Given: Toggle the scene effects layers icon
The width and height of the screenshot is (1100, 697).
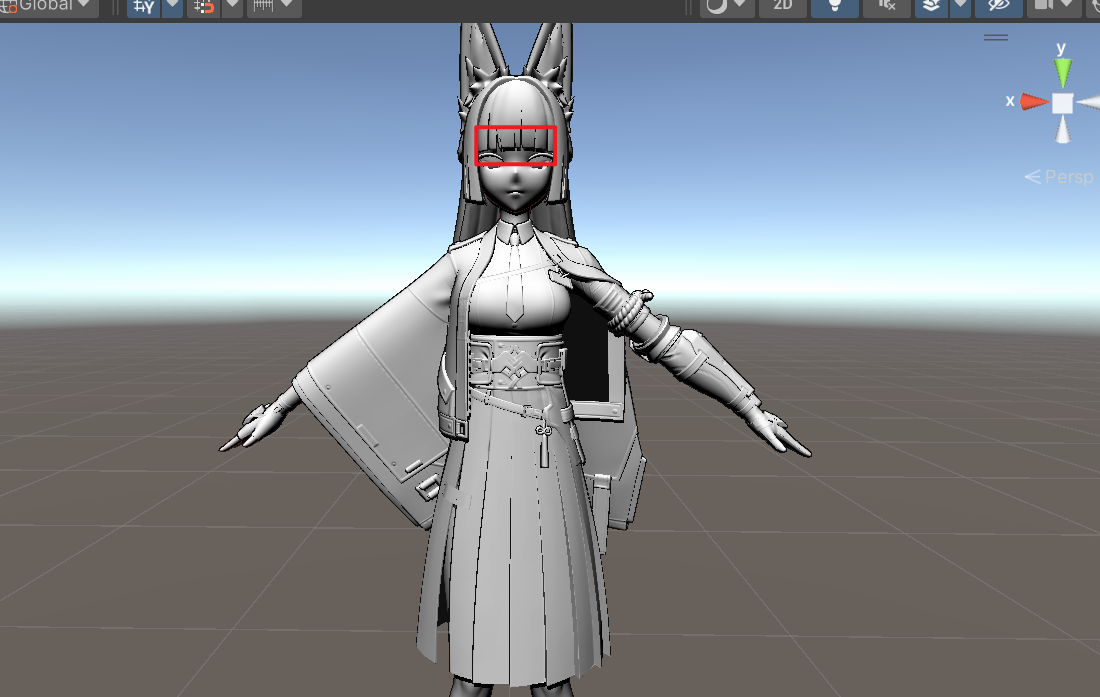Looking at the screenshot, I should click(x=930, y=6).
